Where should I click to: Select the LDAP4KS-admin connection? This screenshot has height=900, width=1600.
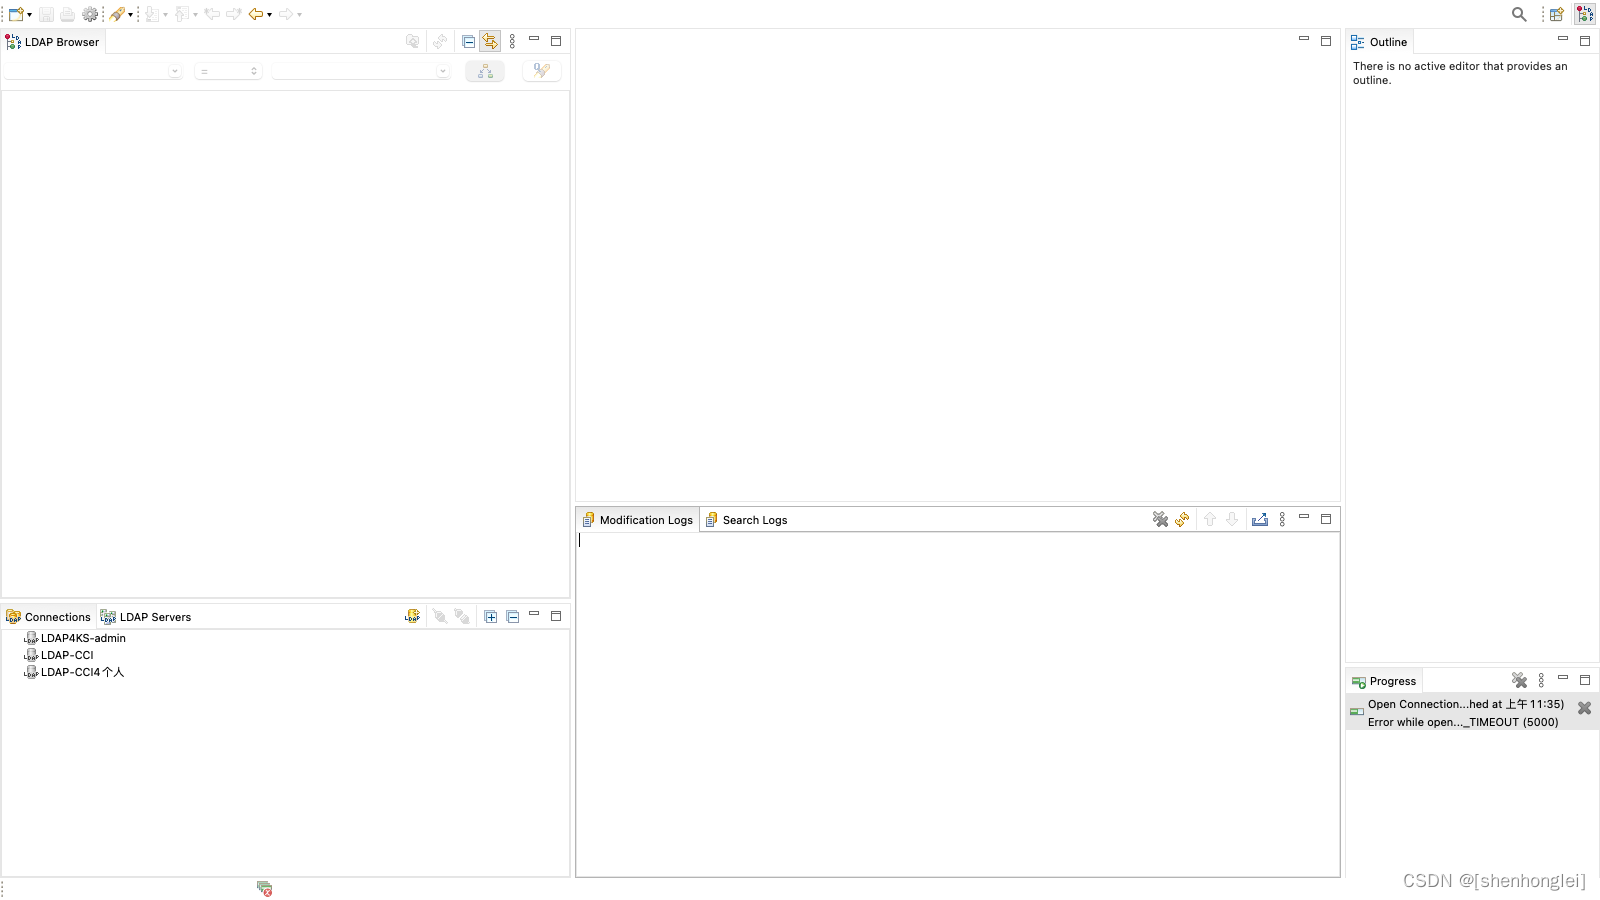pyautogui.click(x=75, y=638)
